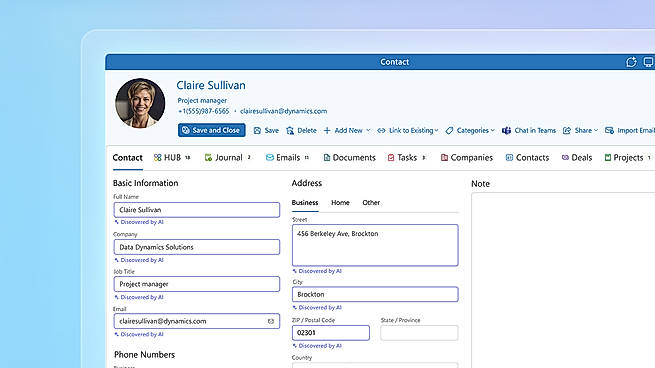Click inside the Note text area
The height and width of the screenshot is (368, 655).
563,280
